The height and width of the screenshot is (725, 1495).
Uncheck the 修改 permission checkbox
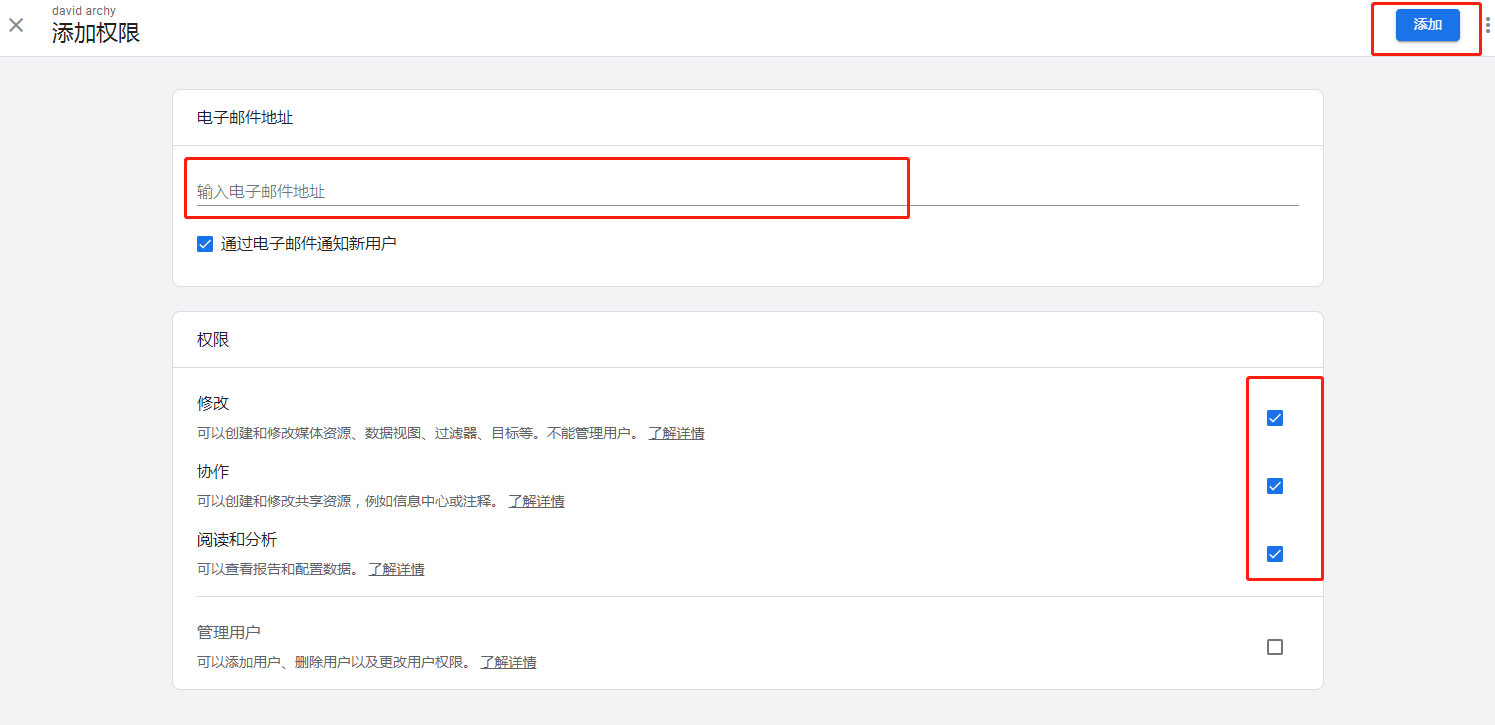[1274, 417]
